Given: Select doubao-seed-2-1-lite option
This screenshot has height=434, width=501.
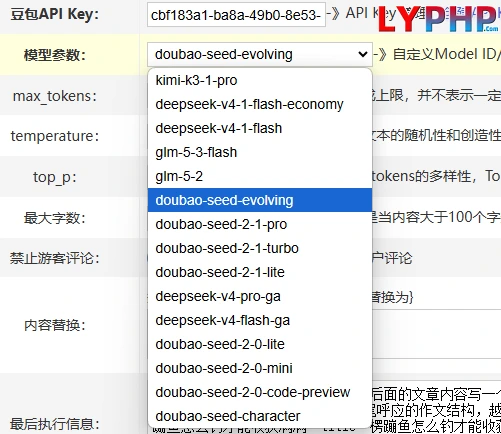Looking at the screenshot, I should pos(260,272).
